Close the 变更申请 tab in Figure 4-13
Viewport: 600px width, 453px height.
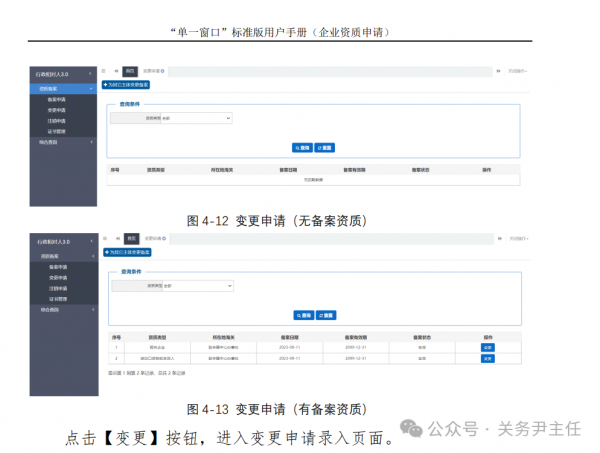coord(165,239)
